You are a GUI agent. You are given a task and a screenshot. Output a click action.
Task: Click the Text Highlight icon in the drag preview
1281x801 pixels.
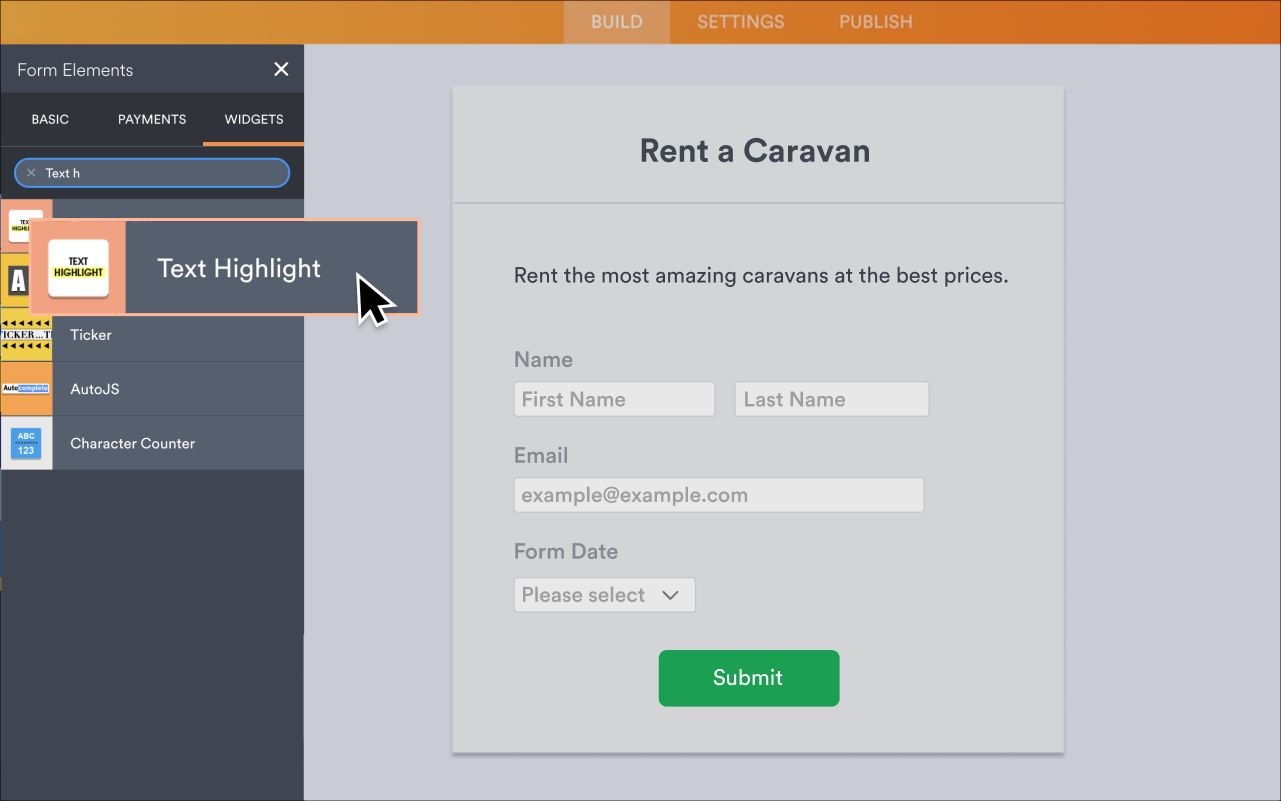(78, 267)
